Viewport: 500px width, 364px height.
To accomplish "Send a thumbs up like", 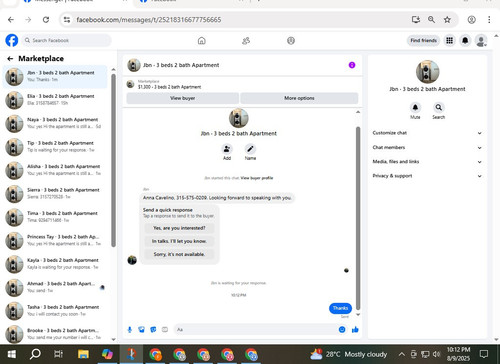I will (x=355, y=330).
